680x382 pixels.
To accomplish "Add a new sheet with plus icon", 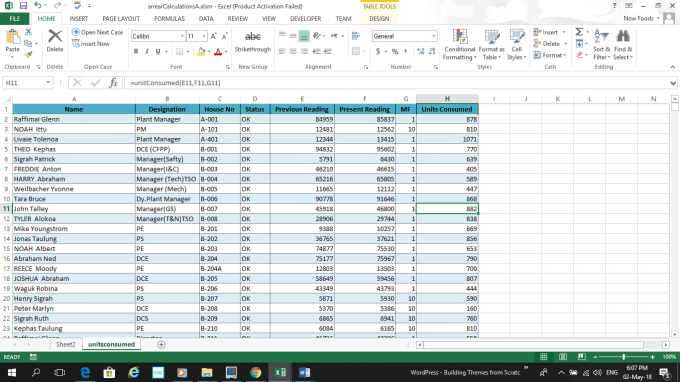I will tap(161, 344).
